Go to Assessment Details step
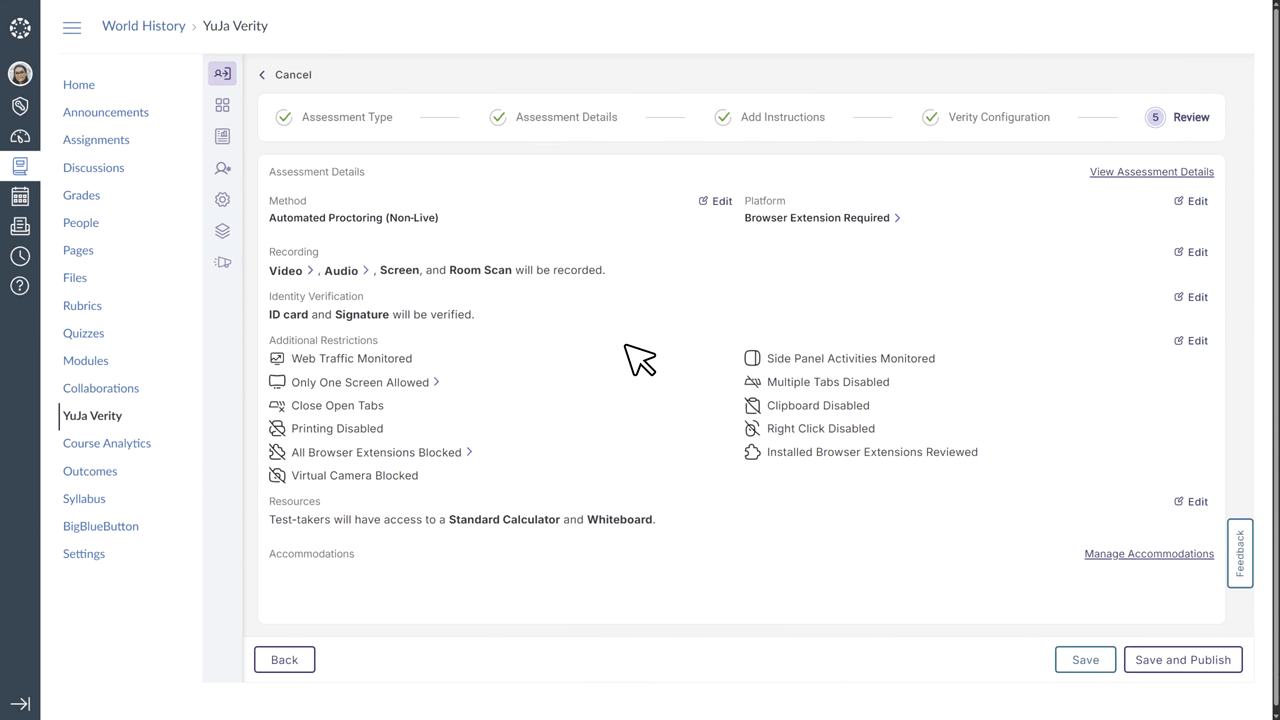Viewport: 1280px width, 720px height. point(553,117)
